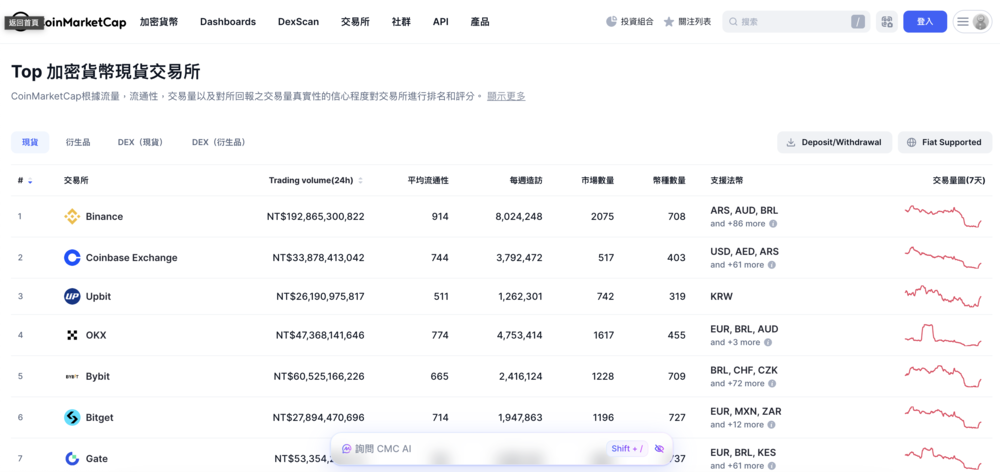Click the Bybit logo icon
The height and width of the screenshot is (472, 1000).
[72, 376]
